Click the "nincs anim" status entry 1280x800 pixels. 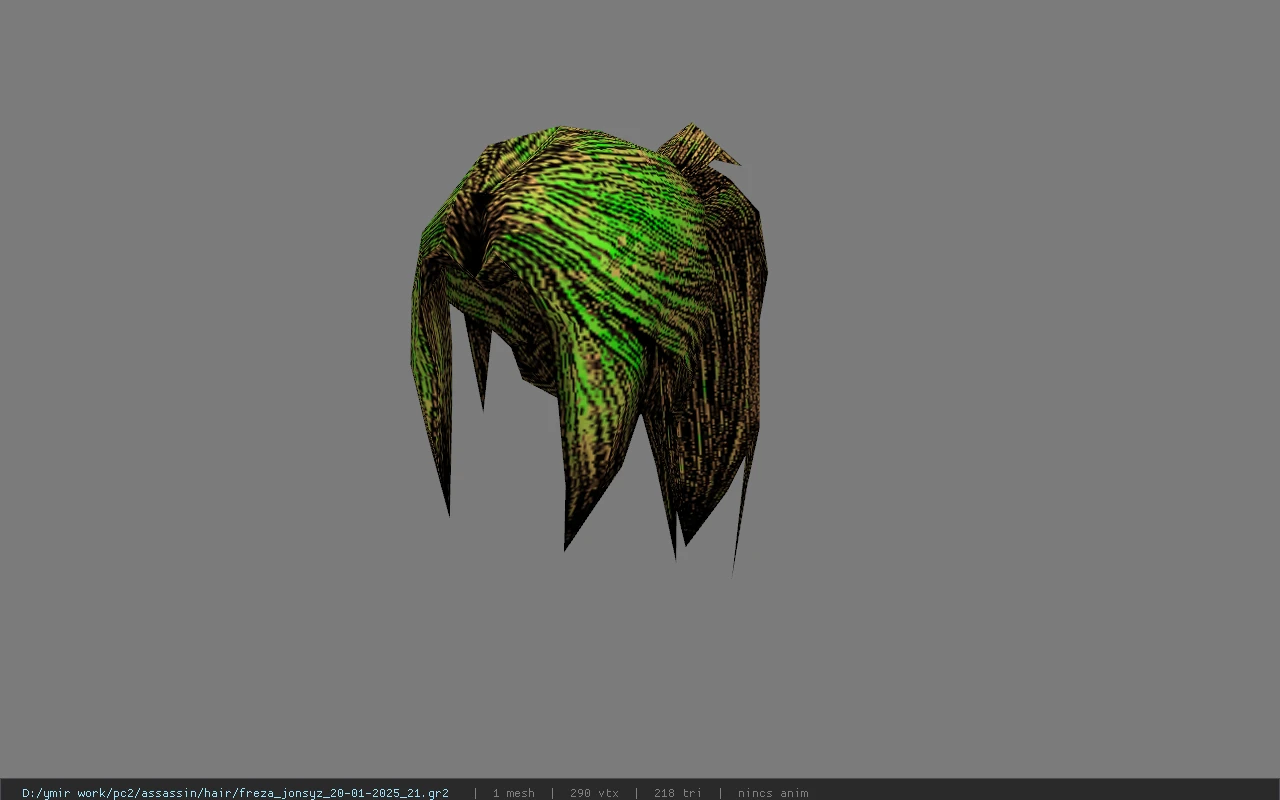pos(772,793)
